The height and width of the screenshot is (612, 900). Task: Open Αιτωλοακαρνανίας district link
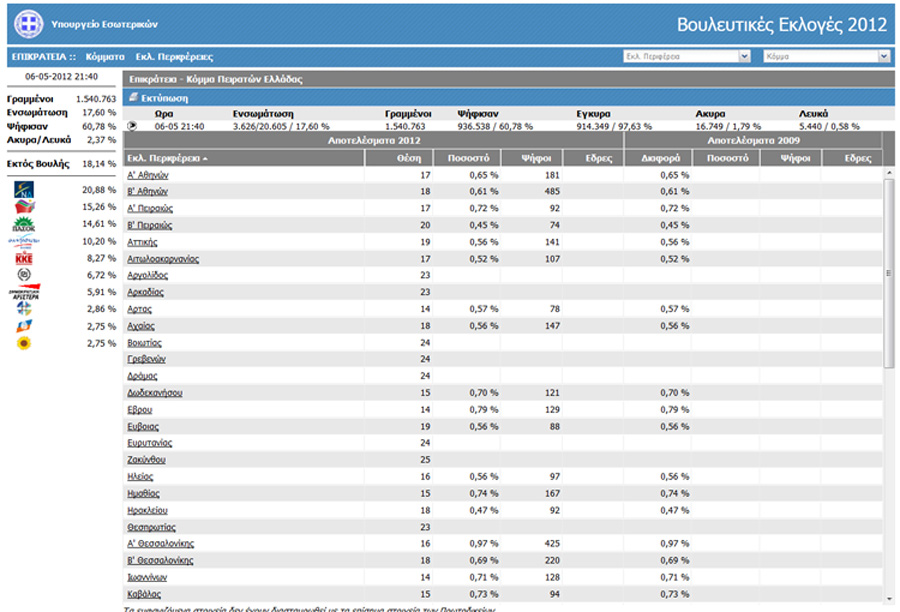tap(163, 259)
